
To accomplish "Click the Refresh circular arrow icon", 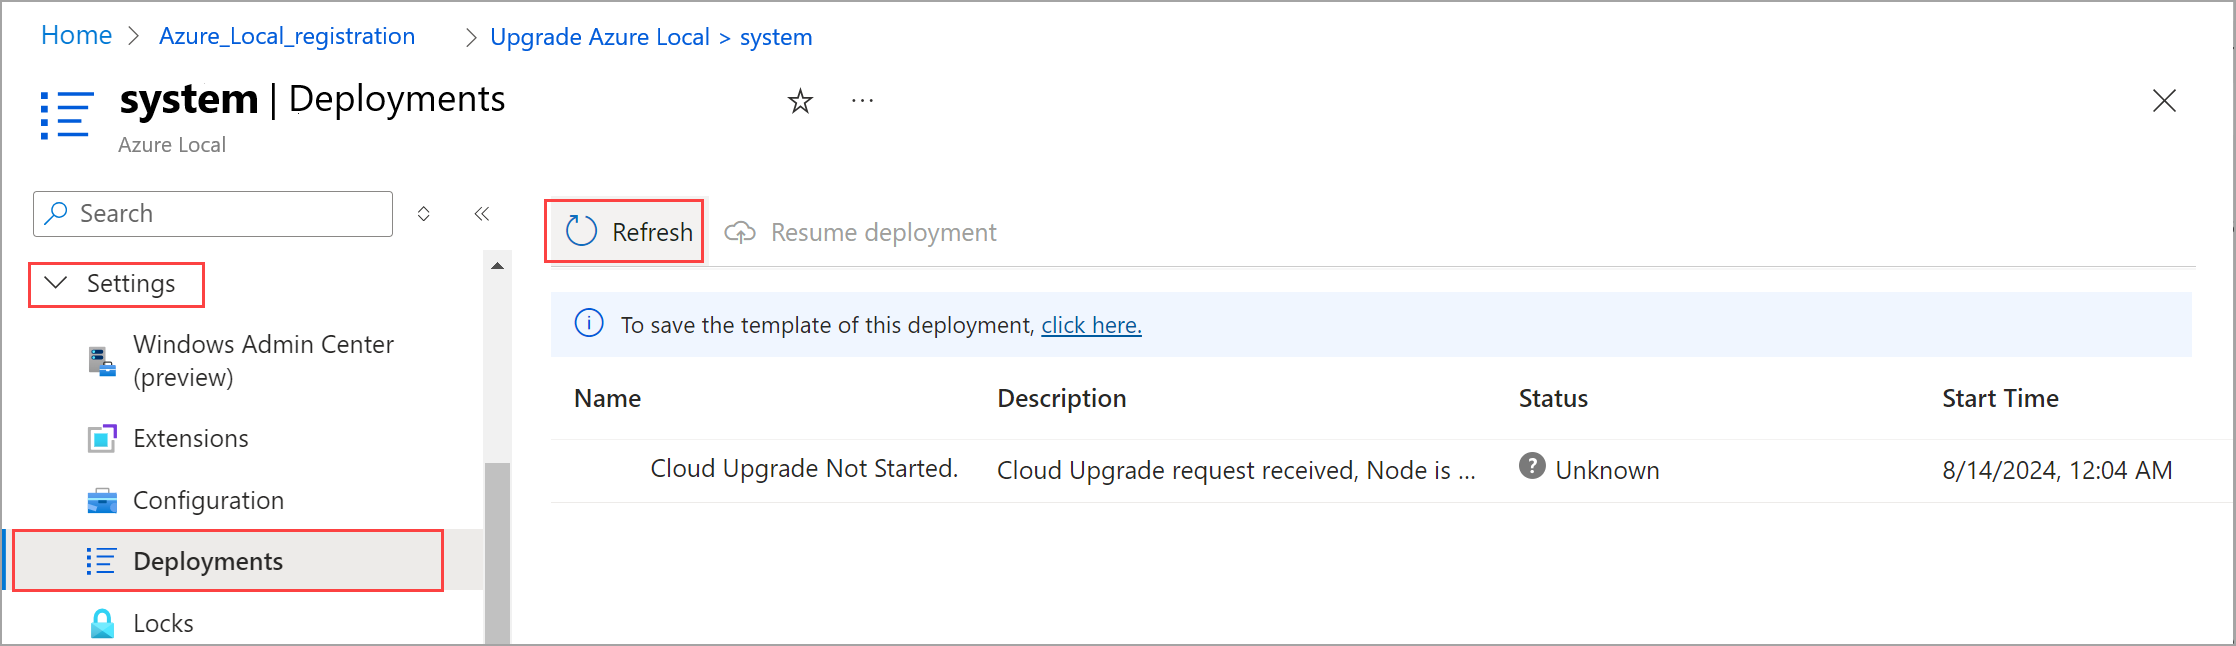I will 581,232.
